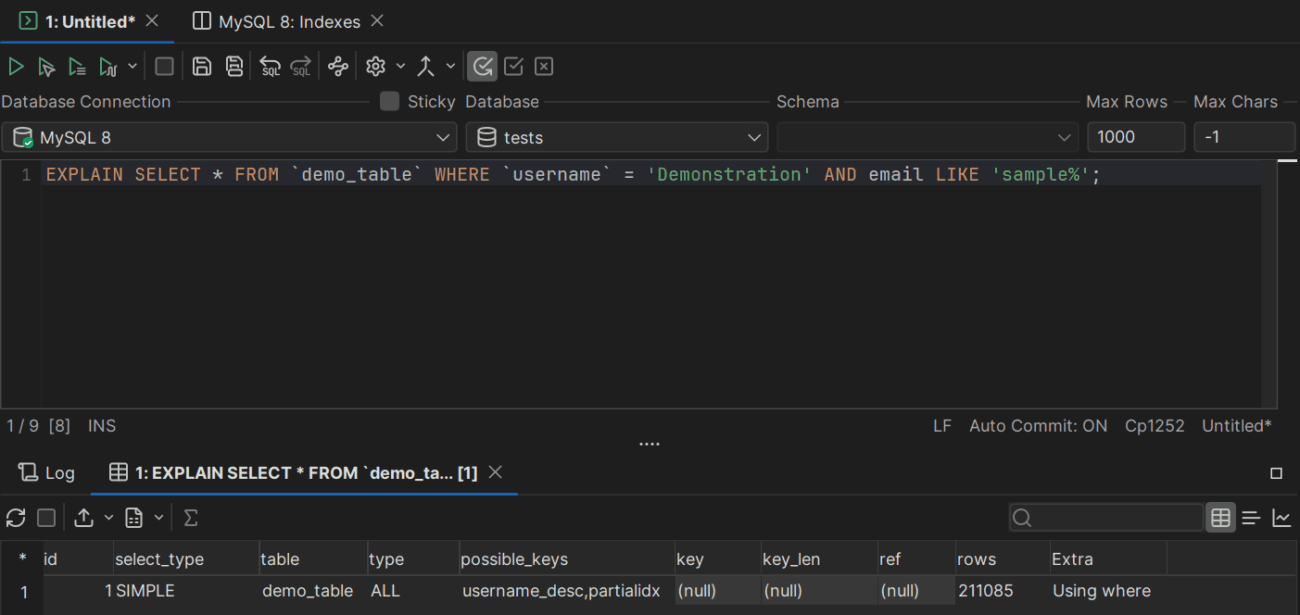Run the entire SQL script
Viewport: 1300px width, 615px height.
(x=77, y=66)
